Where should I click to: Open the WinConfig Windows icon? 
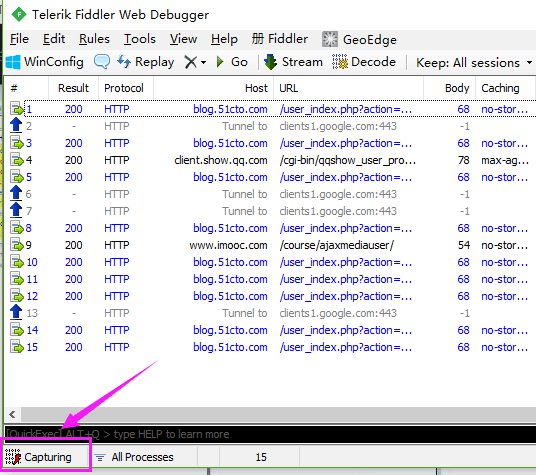pyautogui.click(x=13, y=62)
